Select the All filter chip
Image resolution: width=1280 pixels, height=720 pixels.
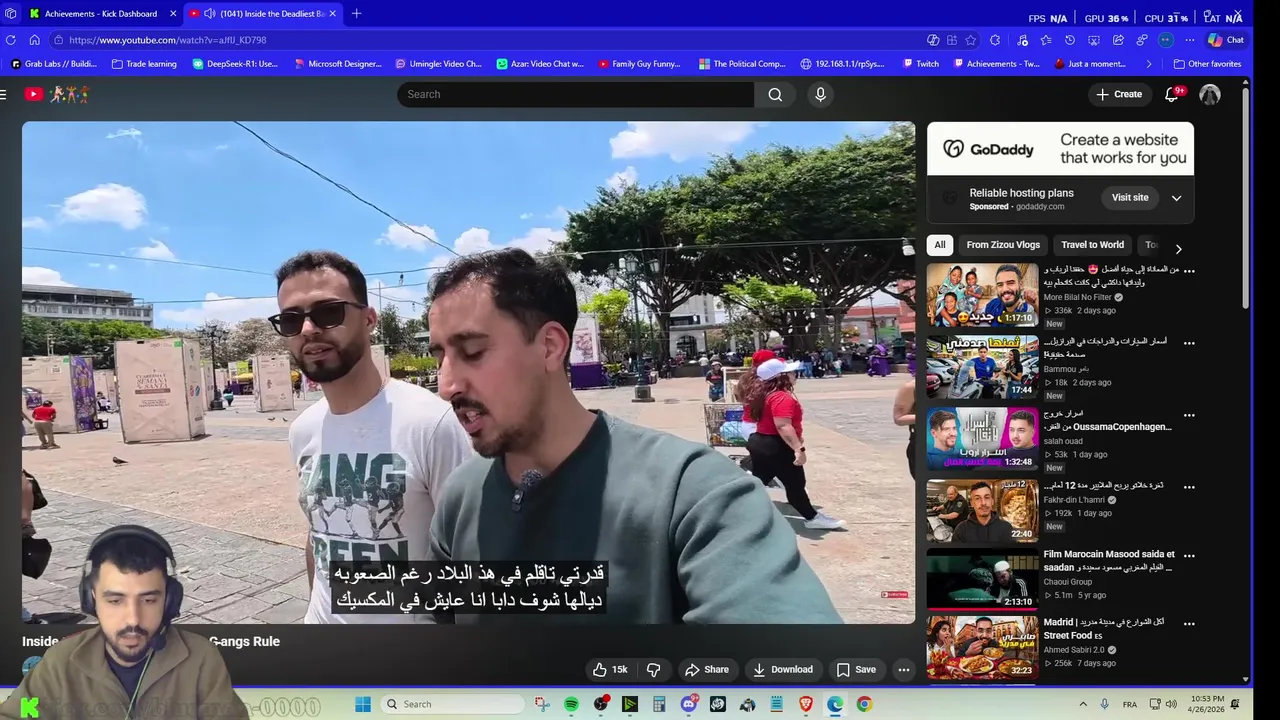coord(939,245)
